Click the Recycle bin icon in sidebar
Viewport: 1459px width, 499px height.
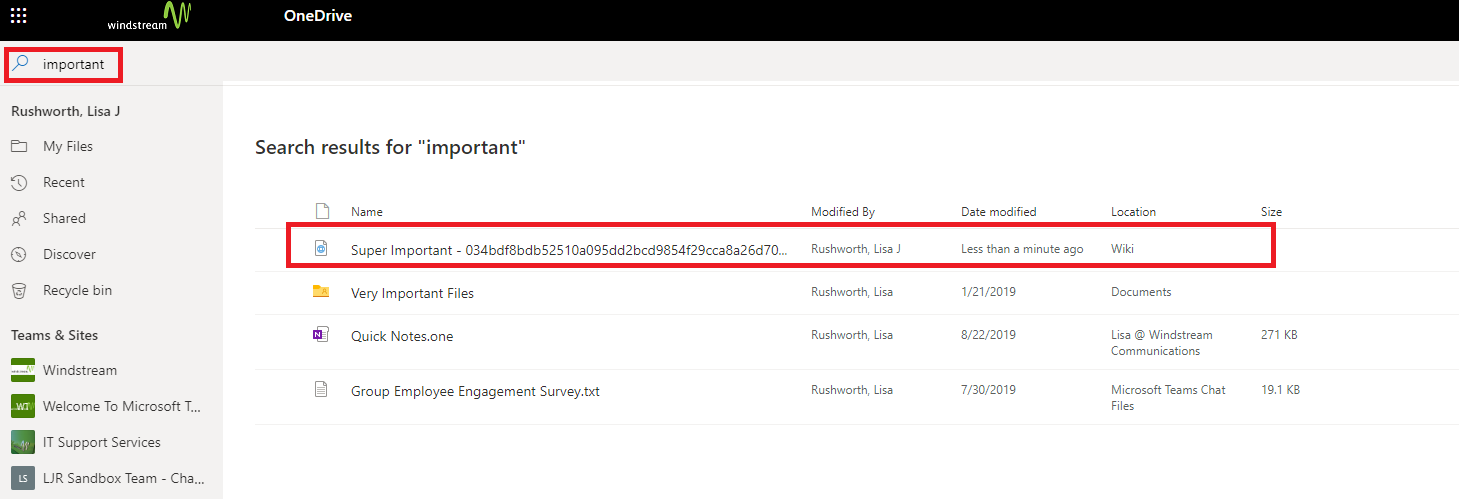pyautogui.click(x=19, y=290)
